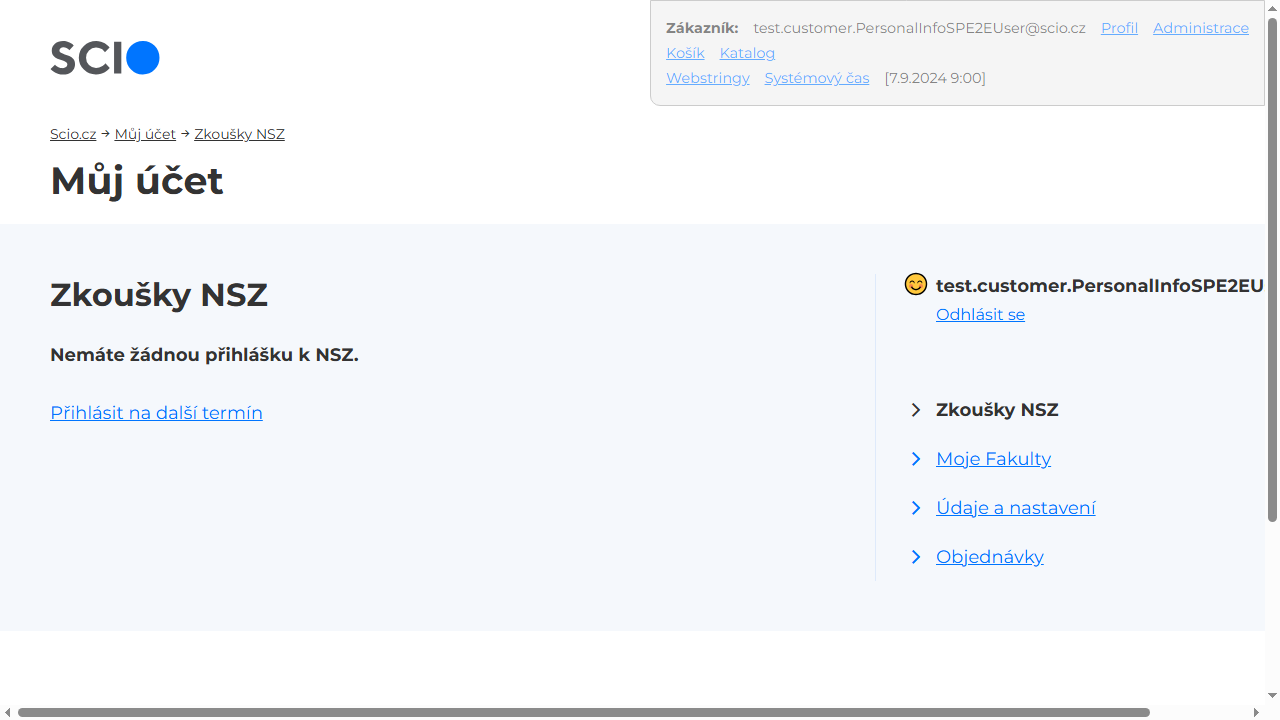Click the chevron next to Zkoušky NSZ
This screenshot has width=1280, height=720.
(x=916, y=410)
